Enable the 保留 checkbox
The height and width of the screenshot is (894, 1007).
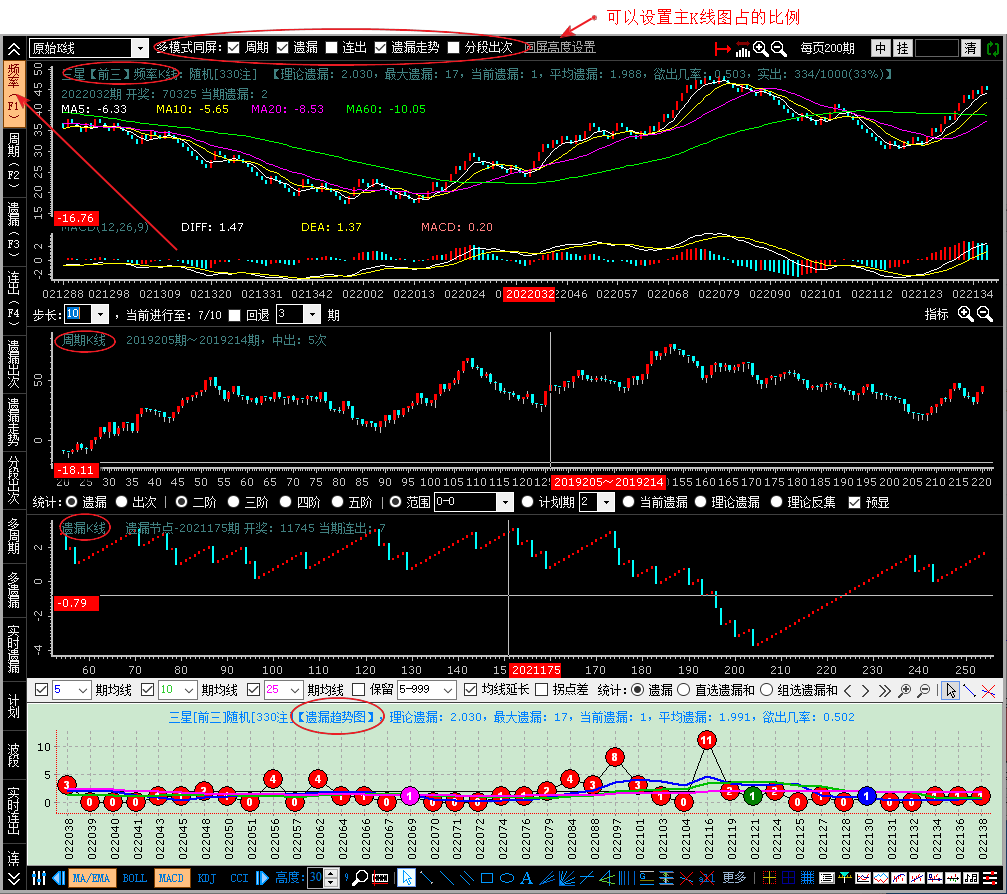359,690
